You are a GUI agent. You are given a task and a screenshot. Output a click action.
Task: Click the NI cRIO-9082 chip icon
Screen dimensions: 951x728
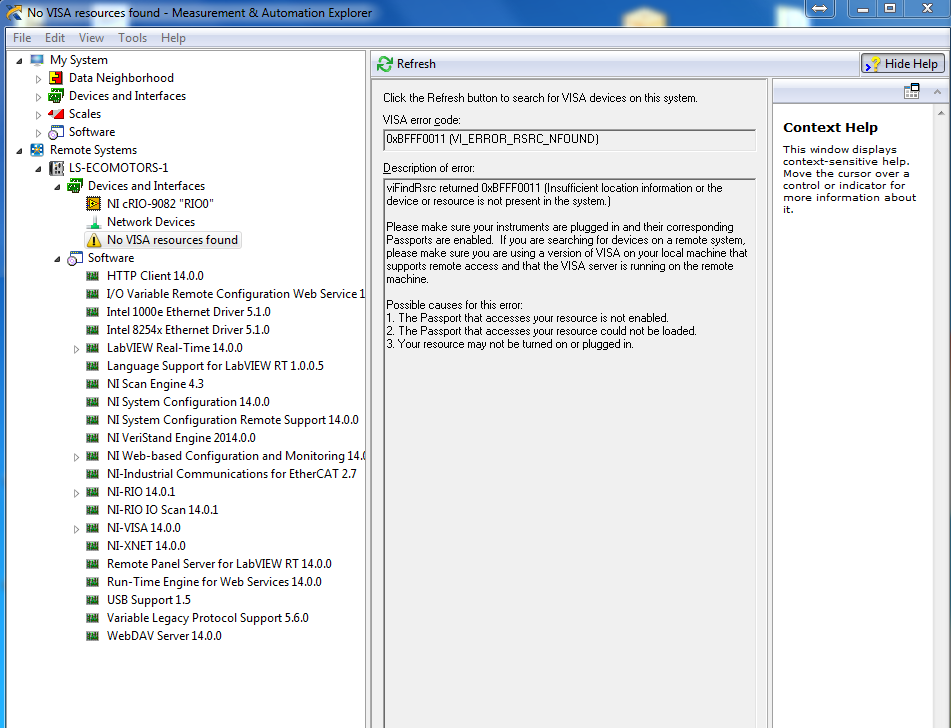click(93, 204)
